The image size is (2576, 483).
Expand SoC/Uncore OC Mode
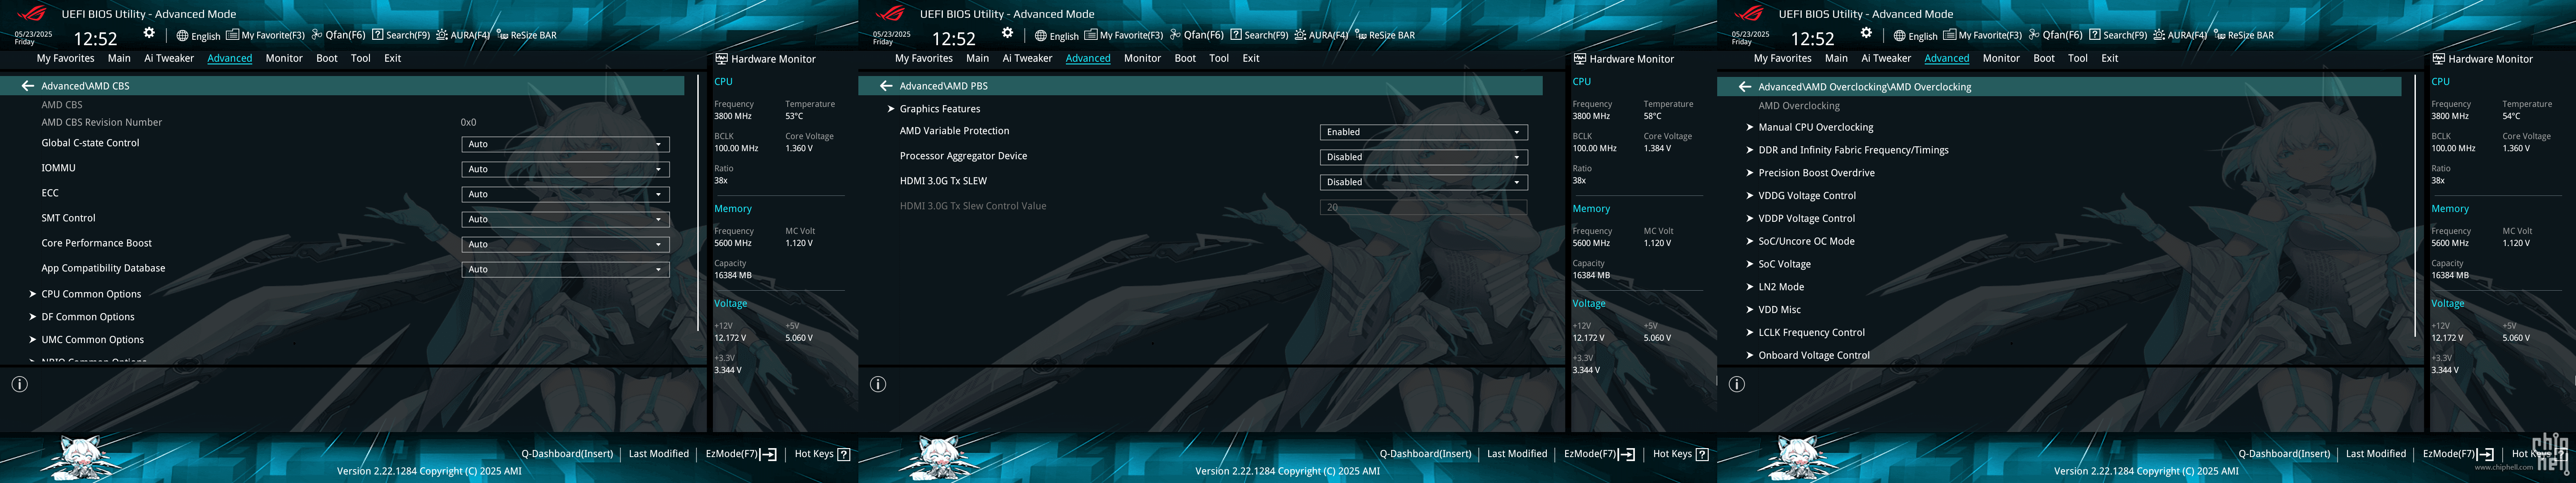(1806, 241)
